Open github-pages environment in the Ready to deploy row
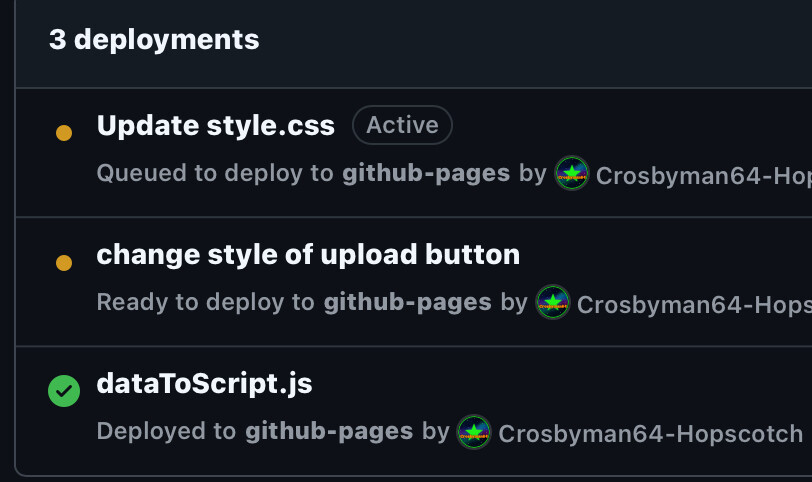 click(408, 302)
